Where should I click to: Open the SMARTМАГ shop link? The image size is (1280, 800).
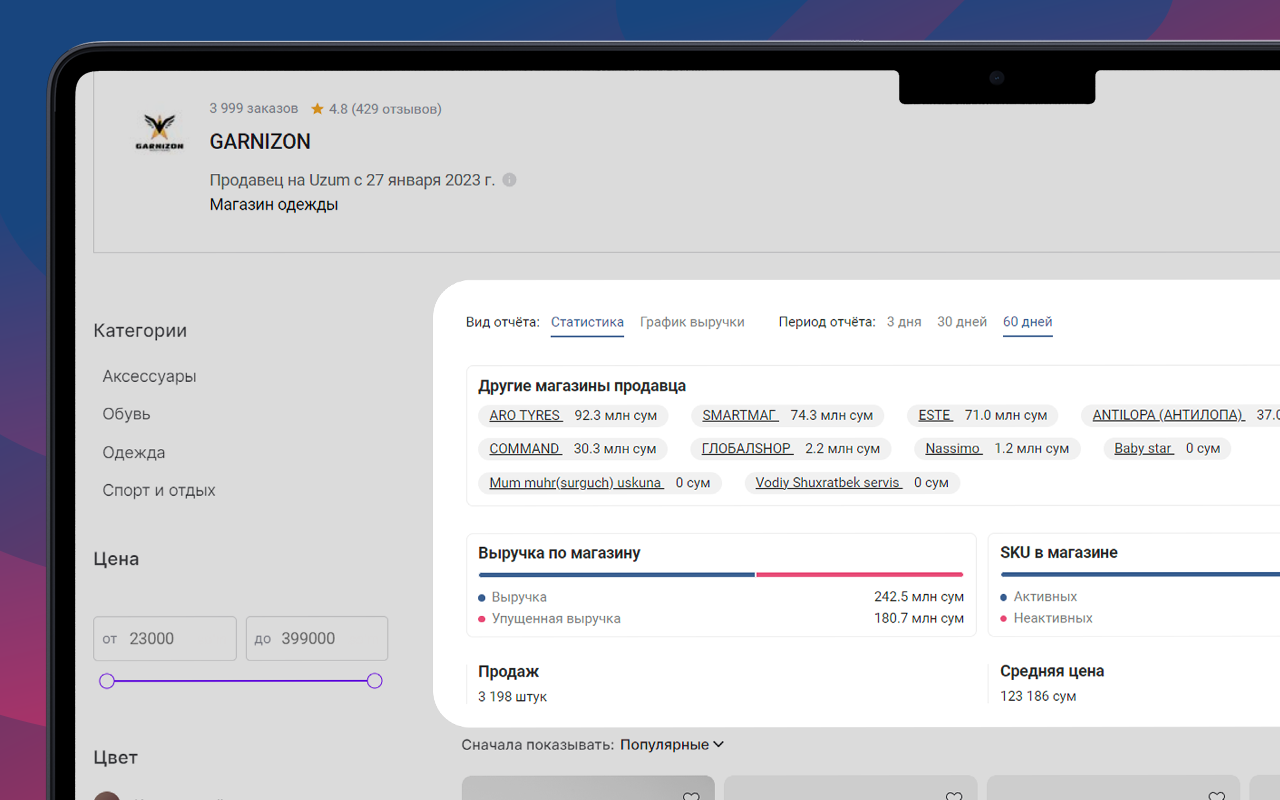[x=740, y=415]
